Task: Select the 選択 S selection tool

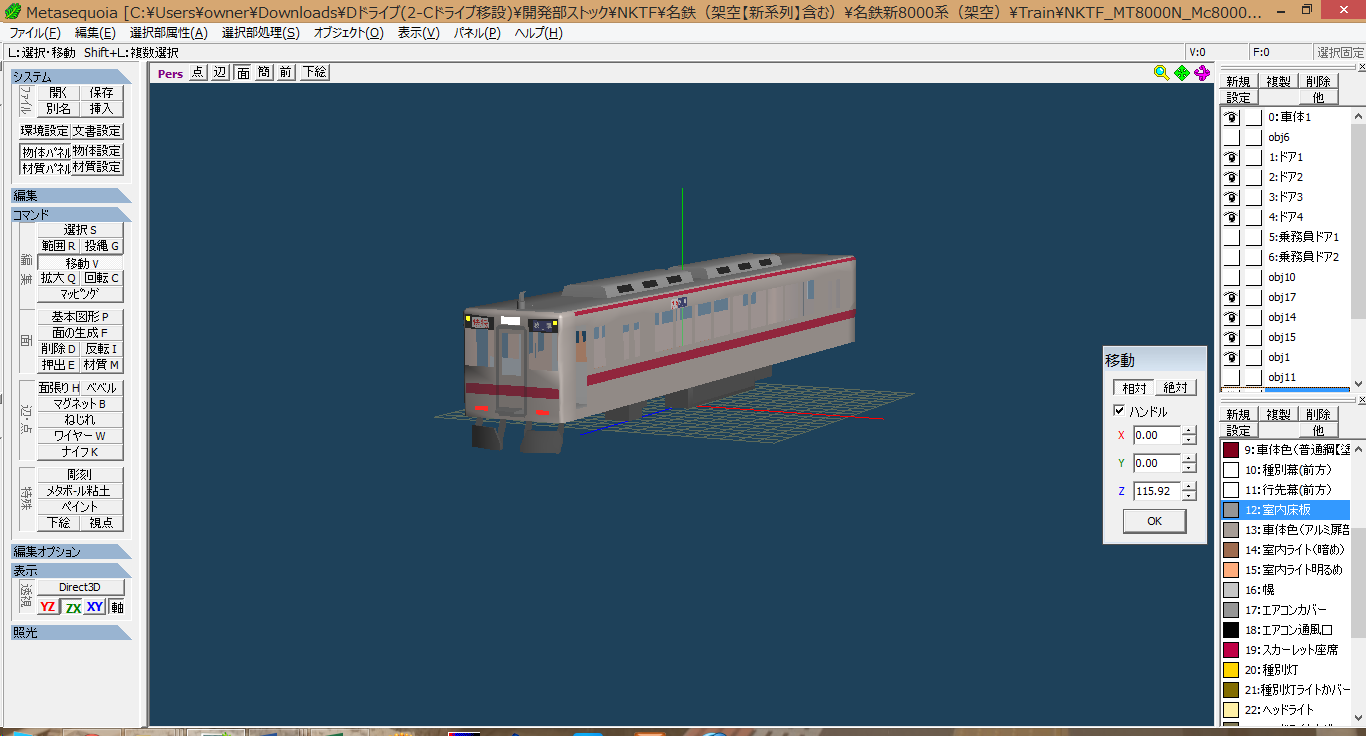Action: [80, 230]
